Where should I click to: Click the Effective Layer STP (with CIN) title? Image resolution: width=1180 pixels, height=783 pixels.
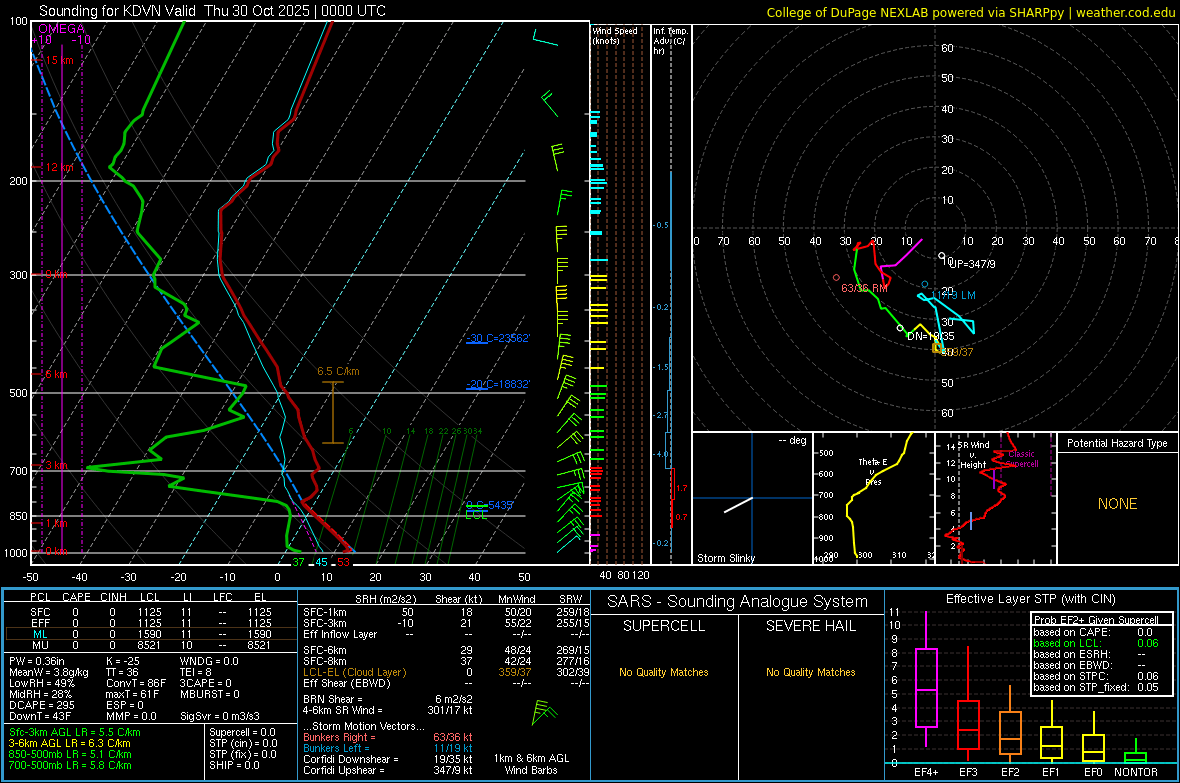[1030, 599]
